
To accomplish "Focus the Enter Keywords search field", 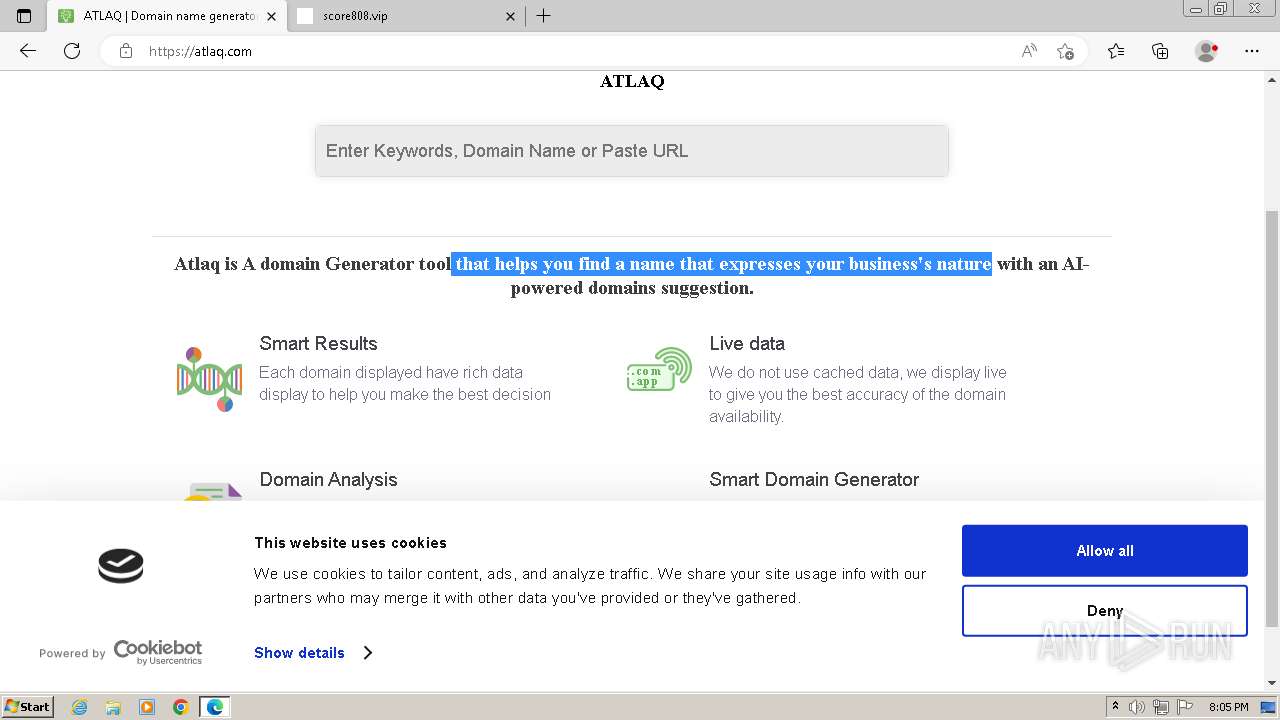I will [x=632, y=151].
